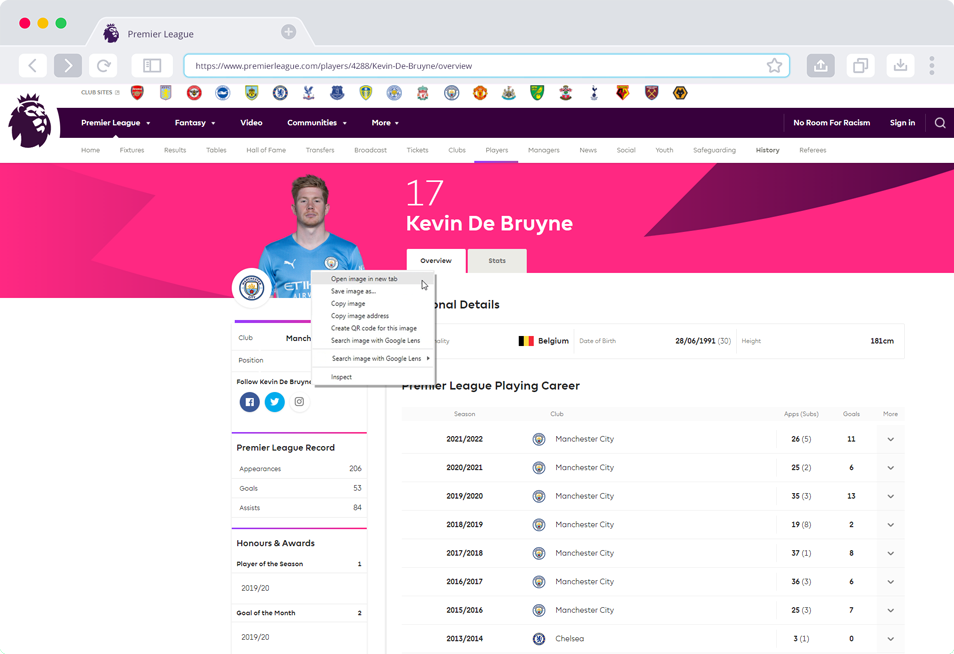Click the Sign in link
The image size is (954, 654).
pyautogui.click(x=902, y=123)
